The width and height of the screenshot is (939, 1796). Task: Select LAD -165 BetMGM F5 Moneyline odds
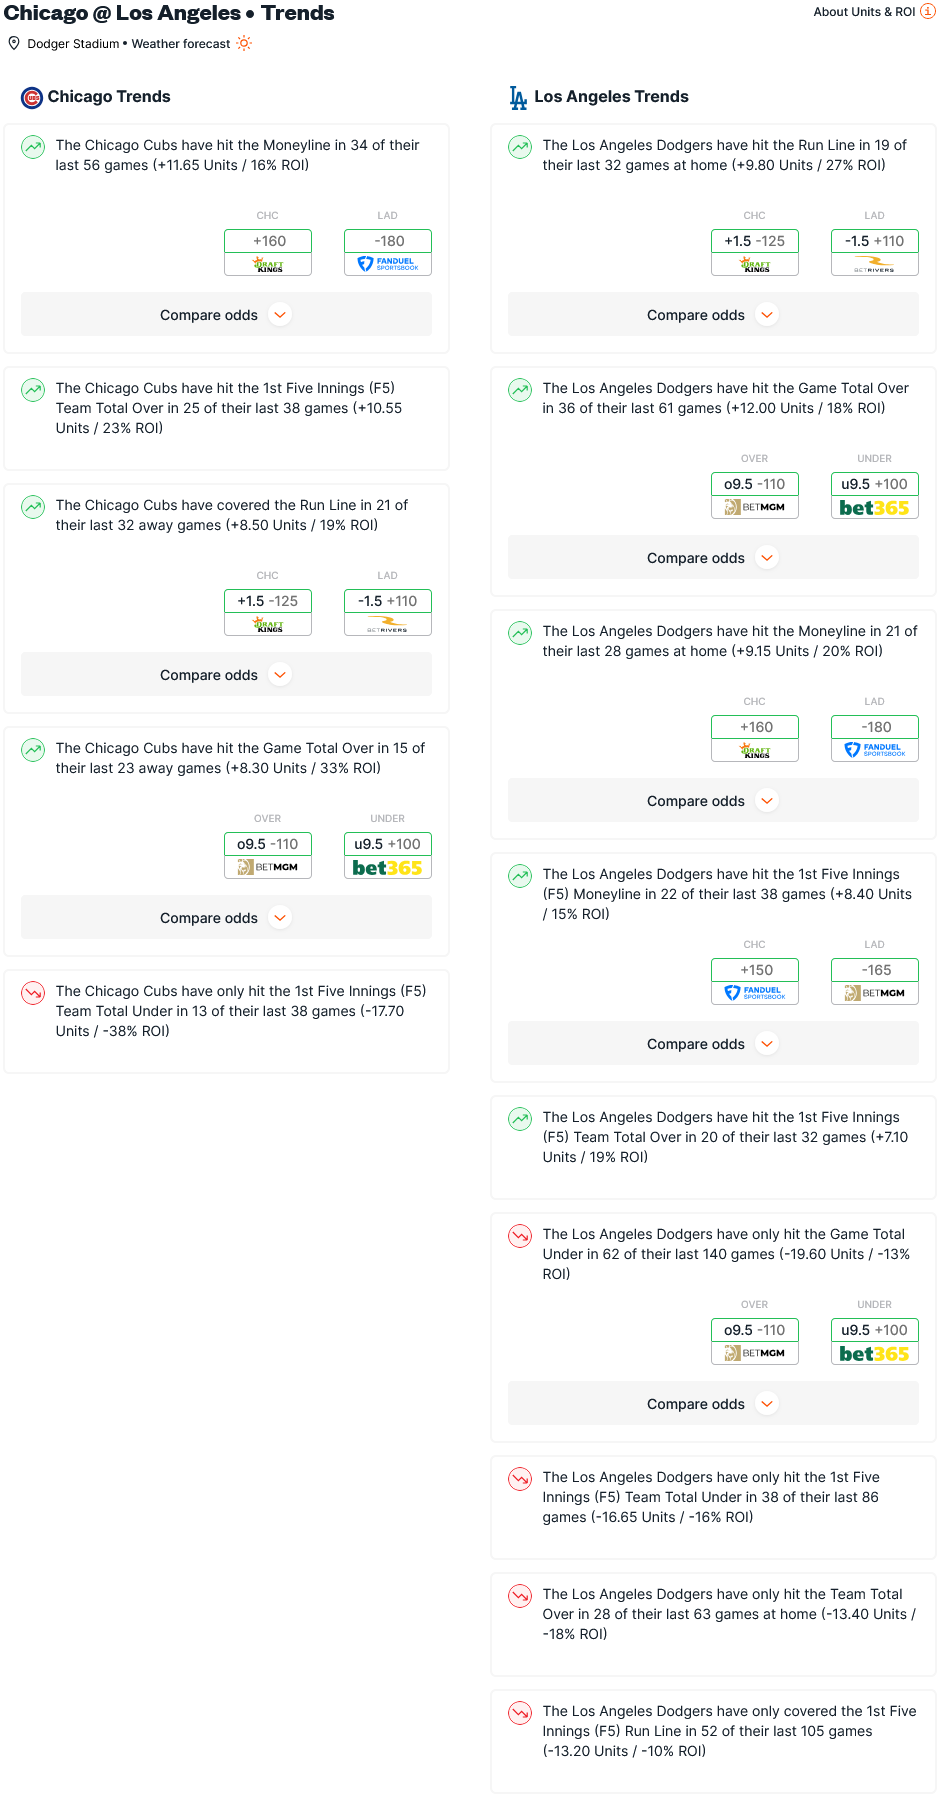(875, 981)
